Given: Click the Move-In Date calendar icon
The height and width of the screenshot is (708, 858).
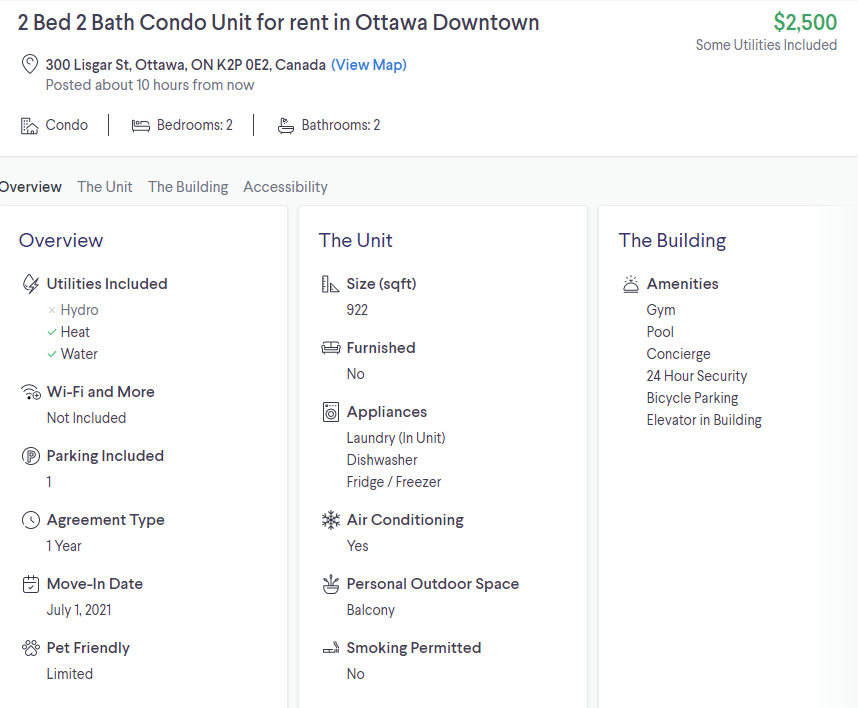Looking at the screenshot, I should point(31,584).
